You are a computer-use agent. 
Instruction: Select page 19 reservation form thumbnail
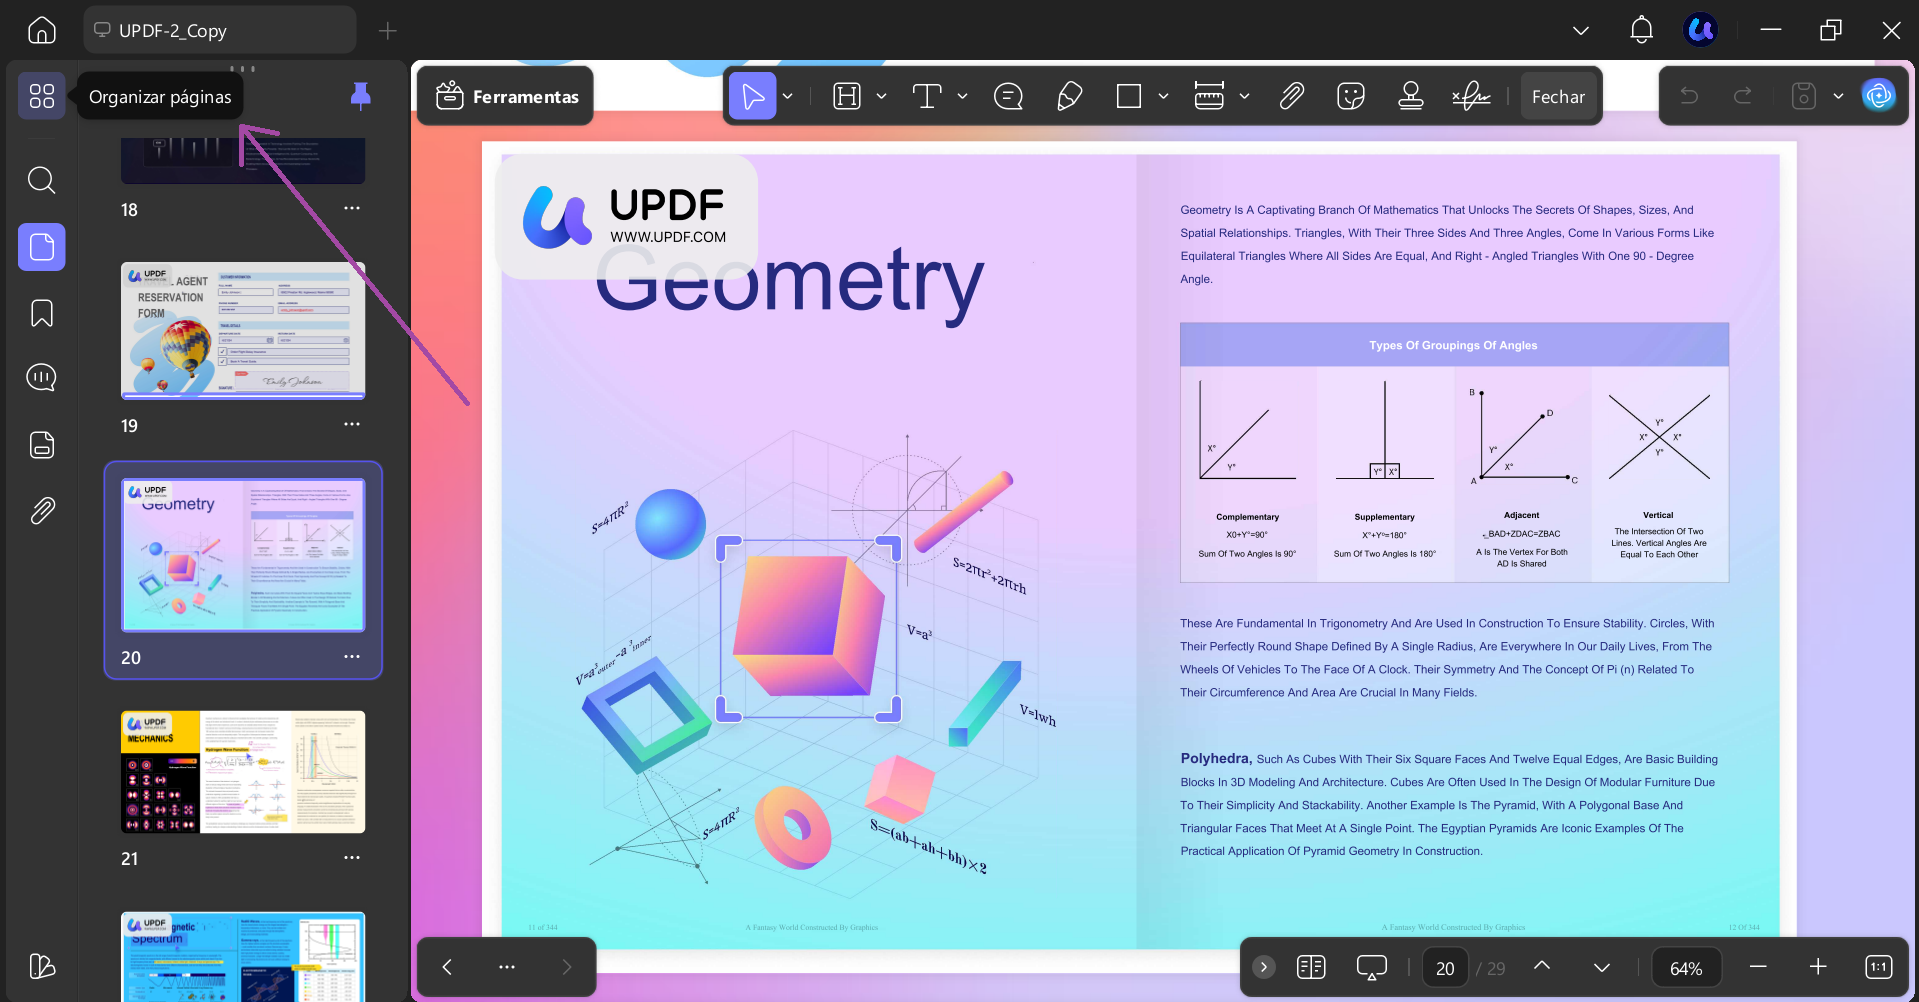point(243,331)
